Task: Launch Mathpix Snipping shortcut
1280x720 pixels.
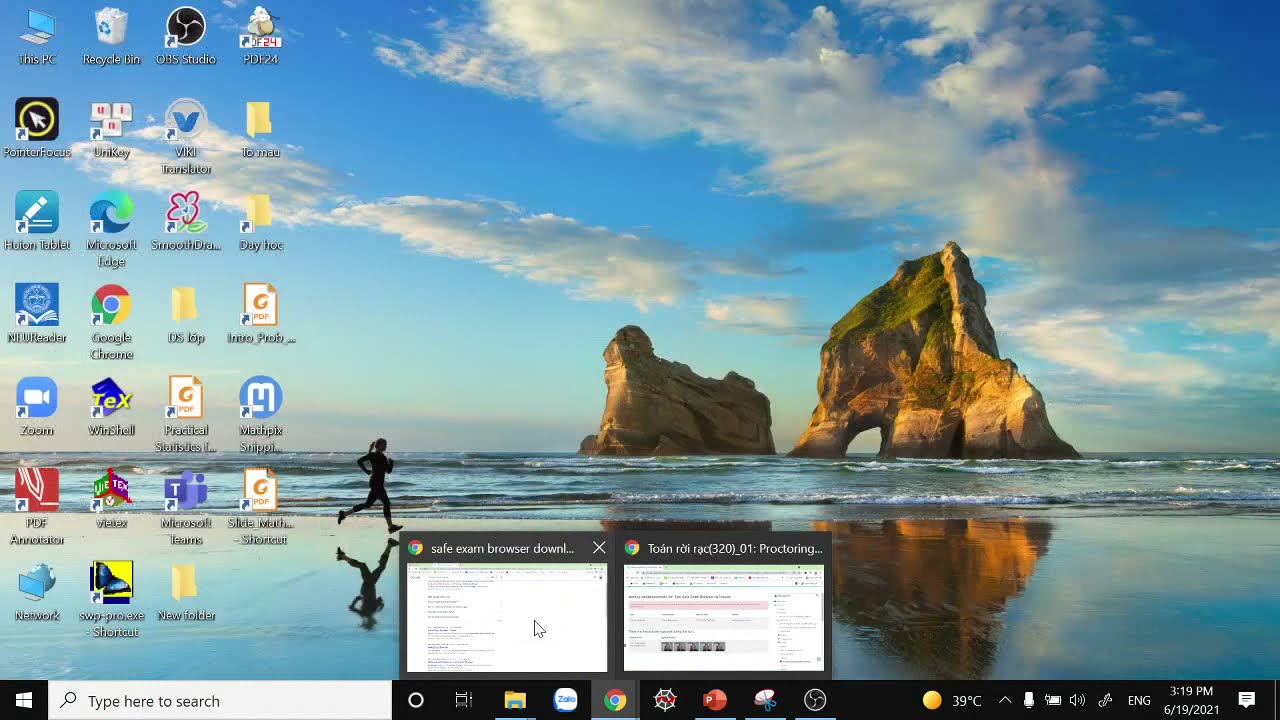Action: (x=260, y=415)
